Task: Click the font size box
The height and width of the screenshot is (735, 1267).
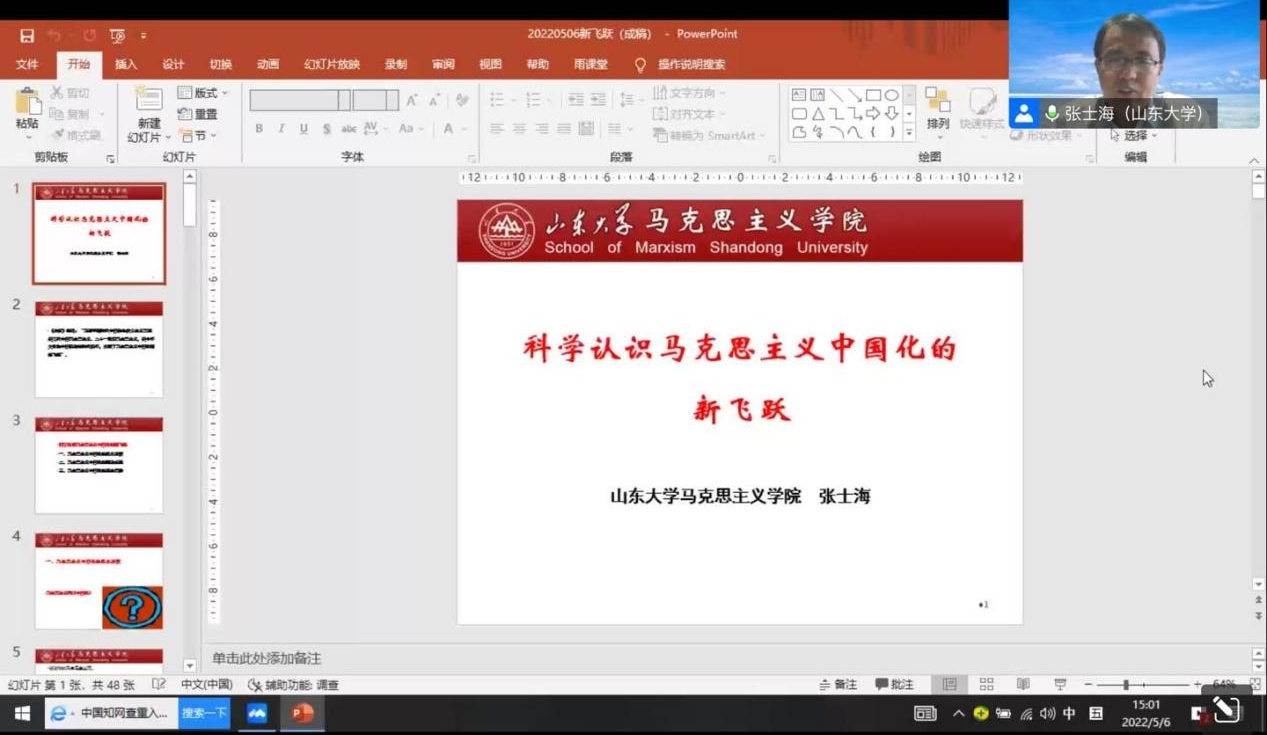Action: tap(375, 100)
